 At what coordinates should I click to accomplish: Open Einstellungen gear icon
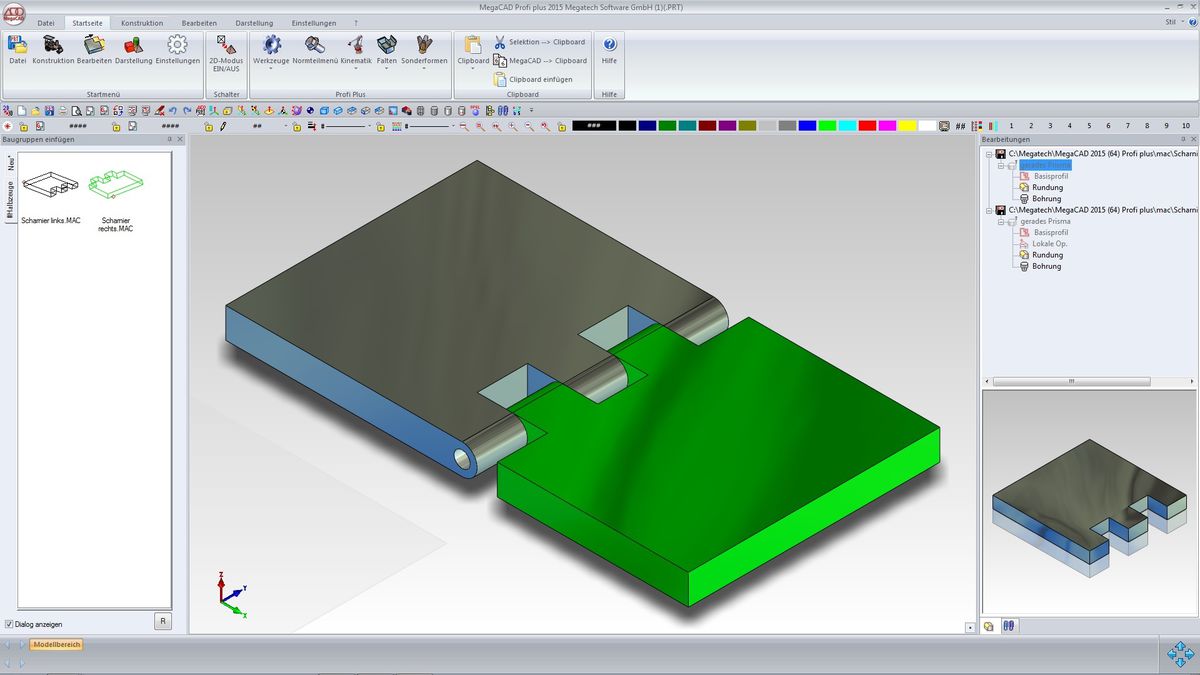click(x=177, y=45)
